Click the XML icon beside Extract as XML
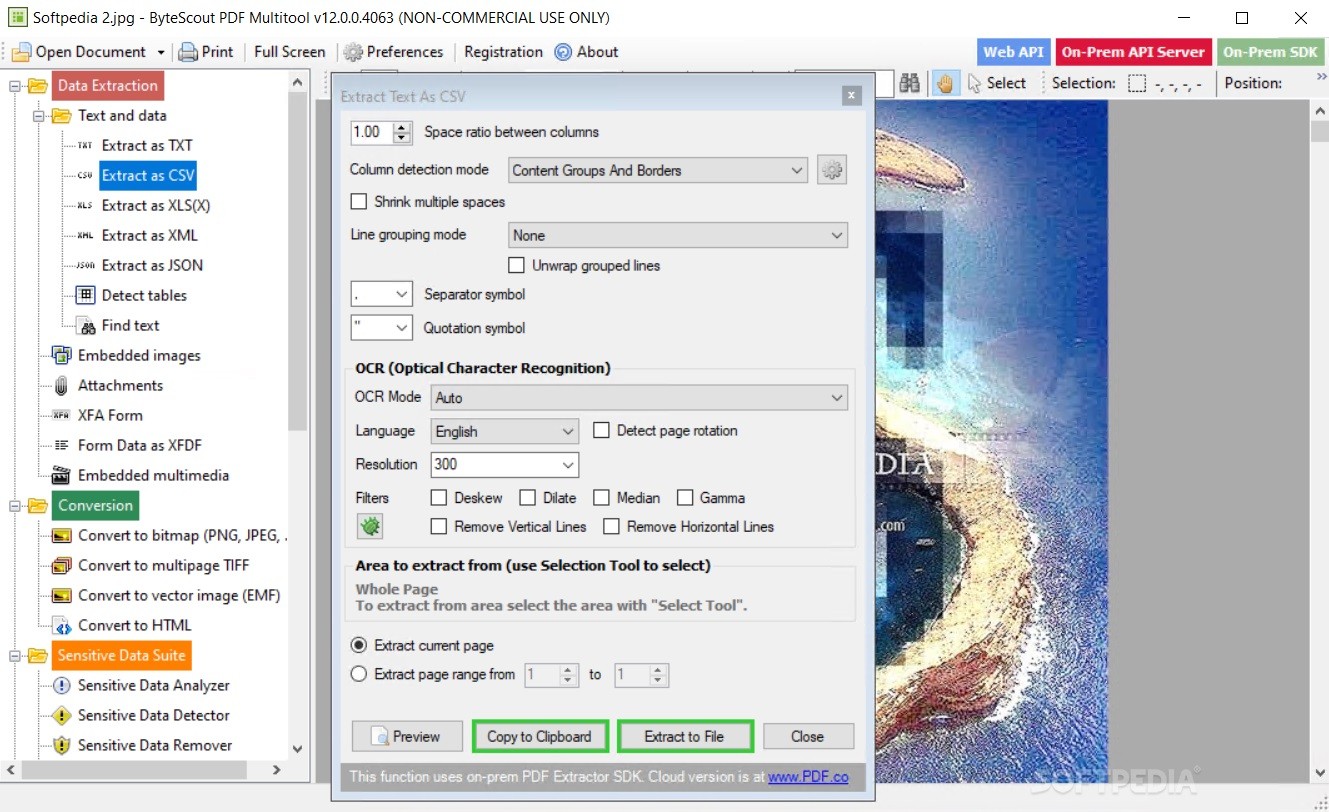 pos(85,236)
